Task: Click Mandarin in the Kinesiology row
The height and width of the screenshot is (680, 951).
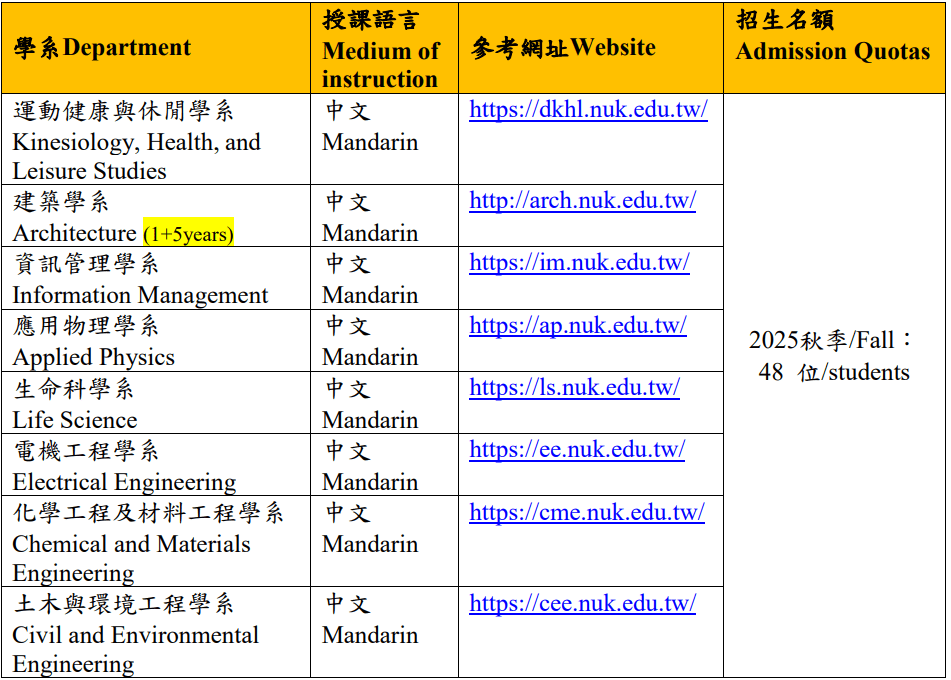Action: 370,143
